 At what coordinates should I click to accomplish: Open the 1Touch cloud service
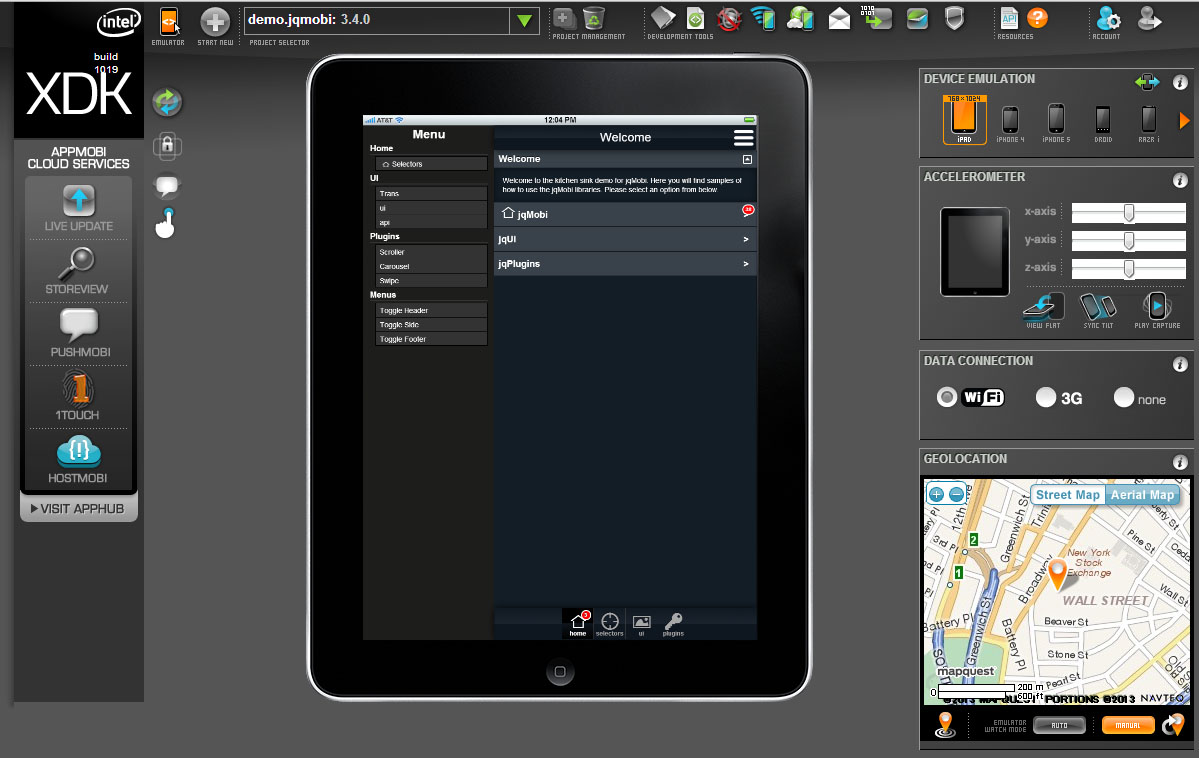point(77,396)
